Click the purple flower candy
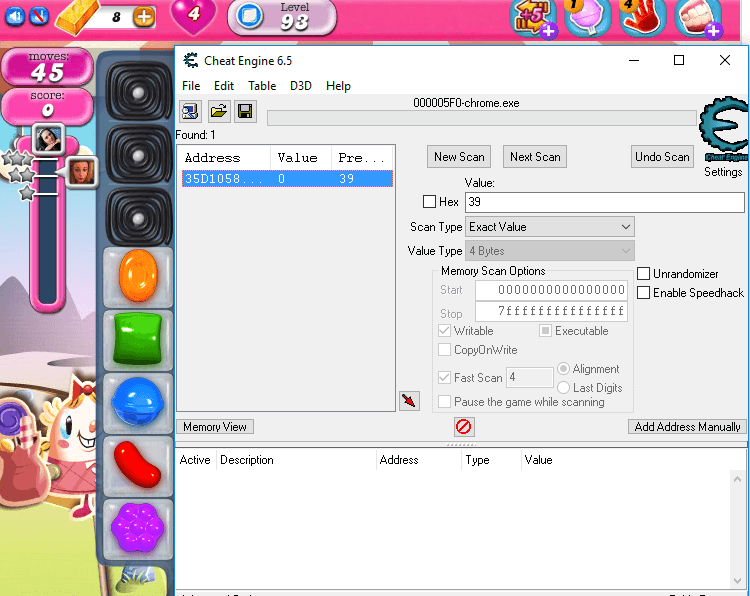The image size is (750, 596). coord(138,528)
